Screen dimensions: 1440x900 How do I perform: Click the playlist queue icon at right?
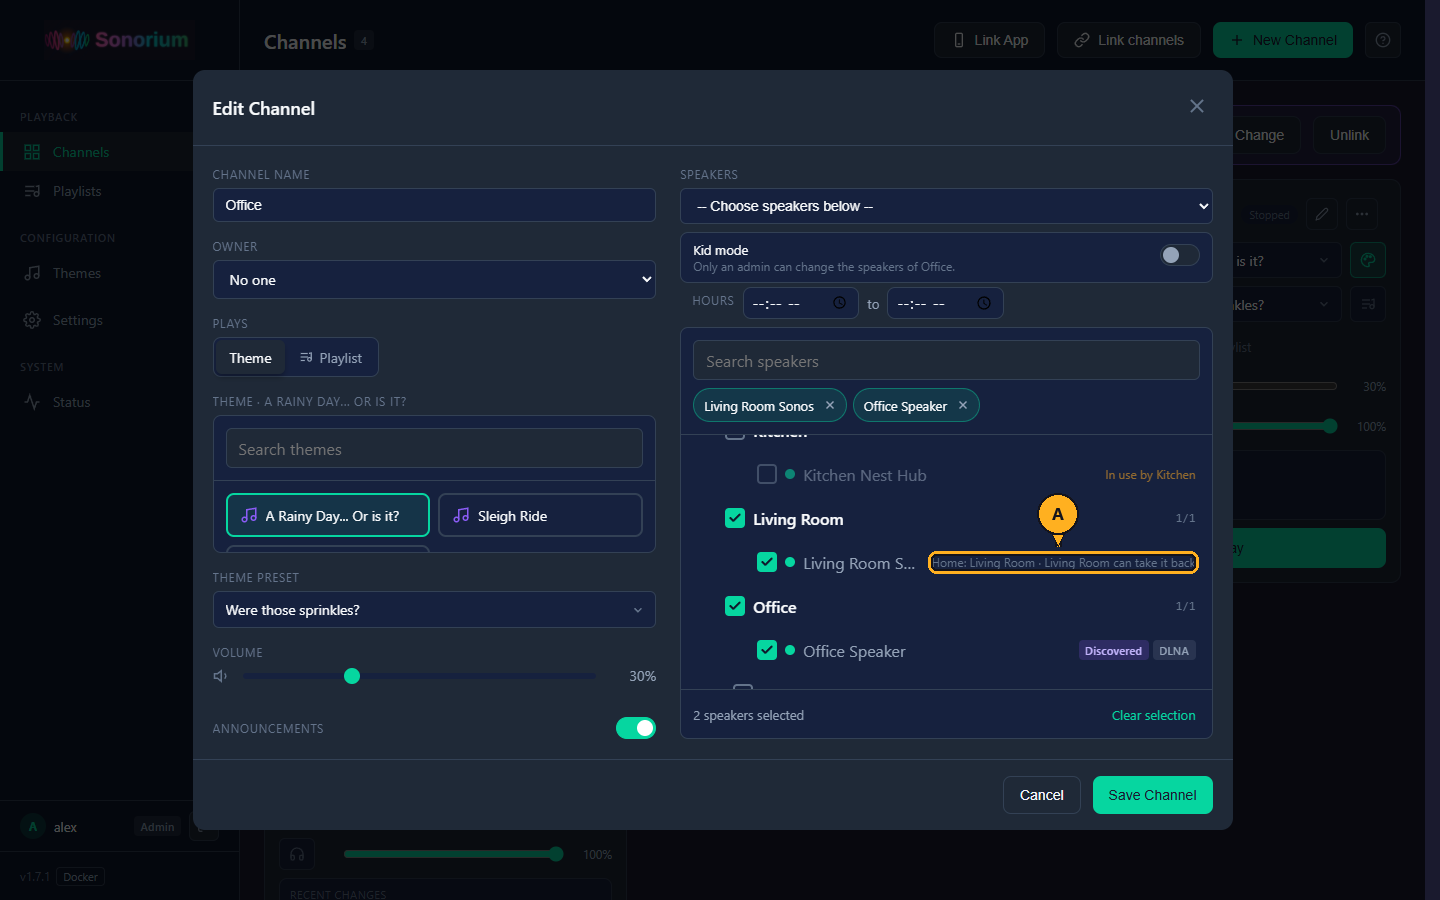click(x=1368, y=304)
